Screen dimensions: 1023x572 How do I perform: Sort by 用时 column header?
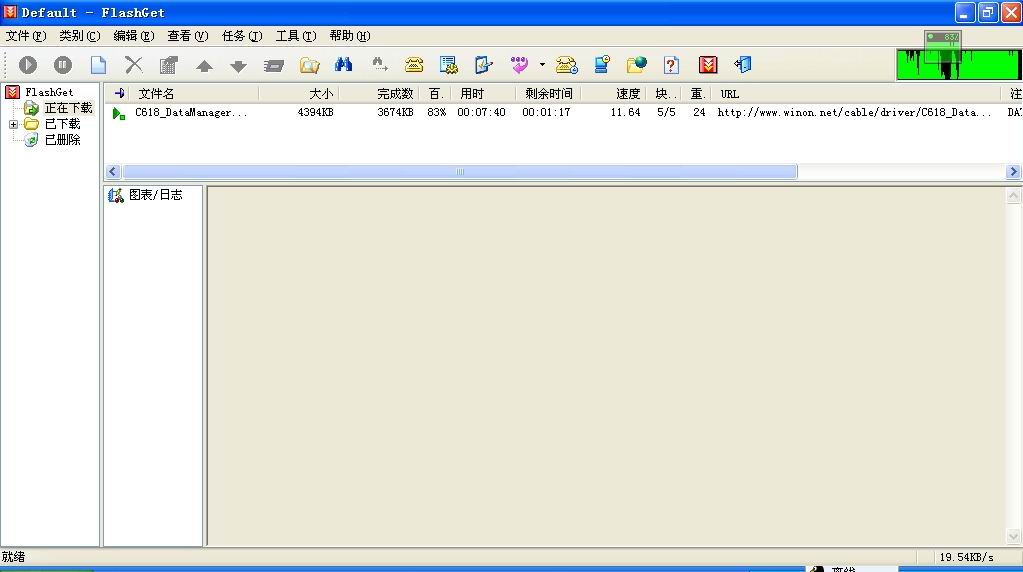[x=483, y=94]
